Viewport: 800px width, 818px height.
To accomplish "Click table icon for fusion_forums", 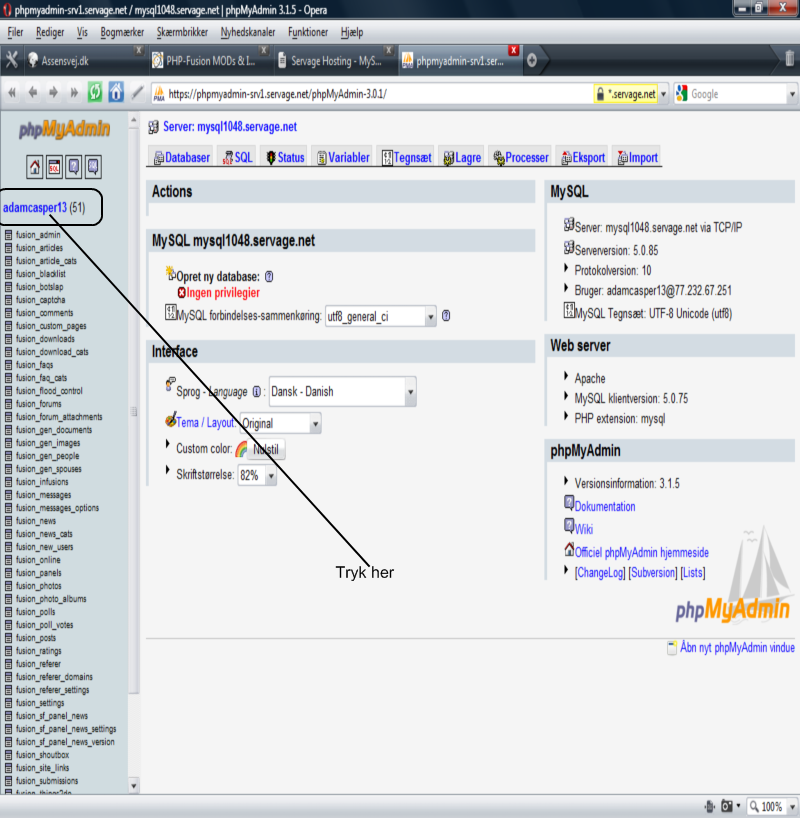I will 8,404.
